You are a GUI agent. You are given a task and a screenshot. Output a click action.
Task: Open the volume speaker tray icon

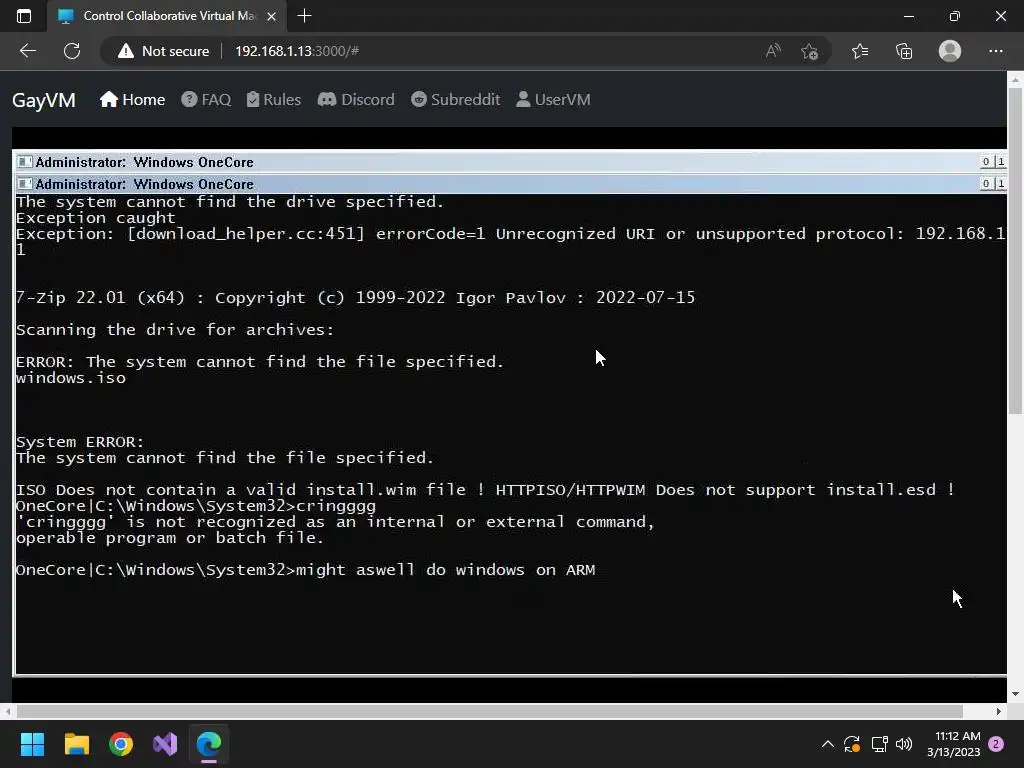click(x=904, y=744)
